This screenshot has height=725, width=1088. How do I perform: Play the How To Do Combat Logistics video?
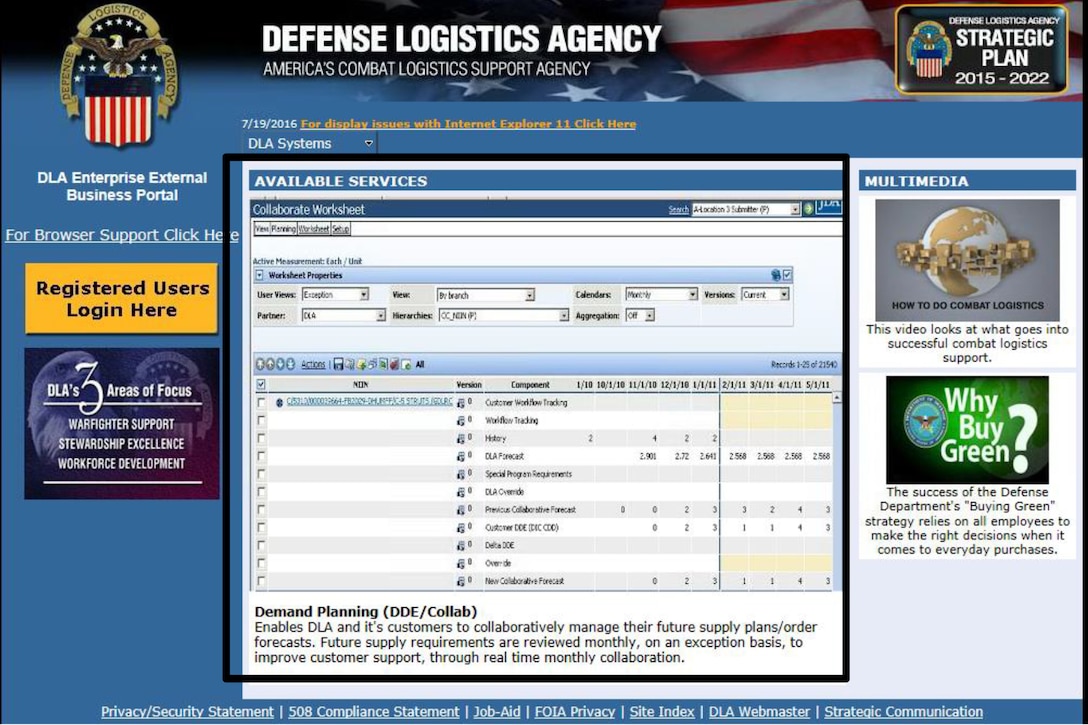pyautogui.click(x=967, y=259)
